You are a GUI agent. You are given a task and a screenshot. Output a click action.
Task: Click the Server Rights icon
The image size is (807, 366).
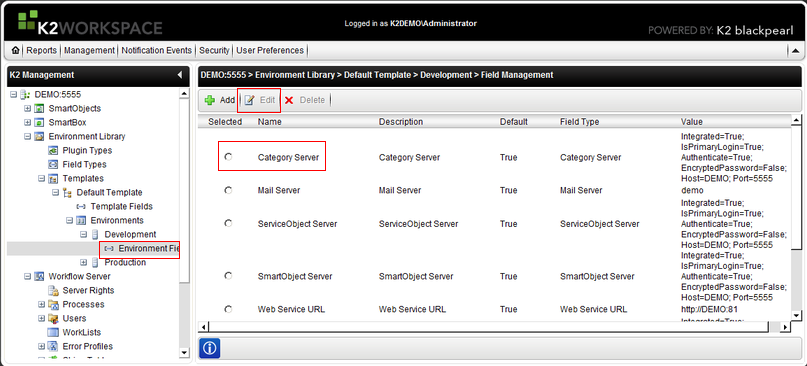(x=53, y=291)
